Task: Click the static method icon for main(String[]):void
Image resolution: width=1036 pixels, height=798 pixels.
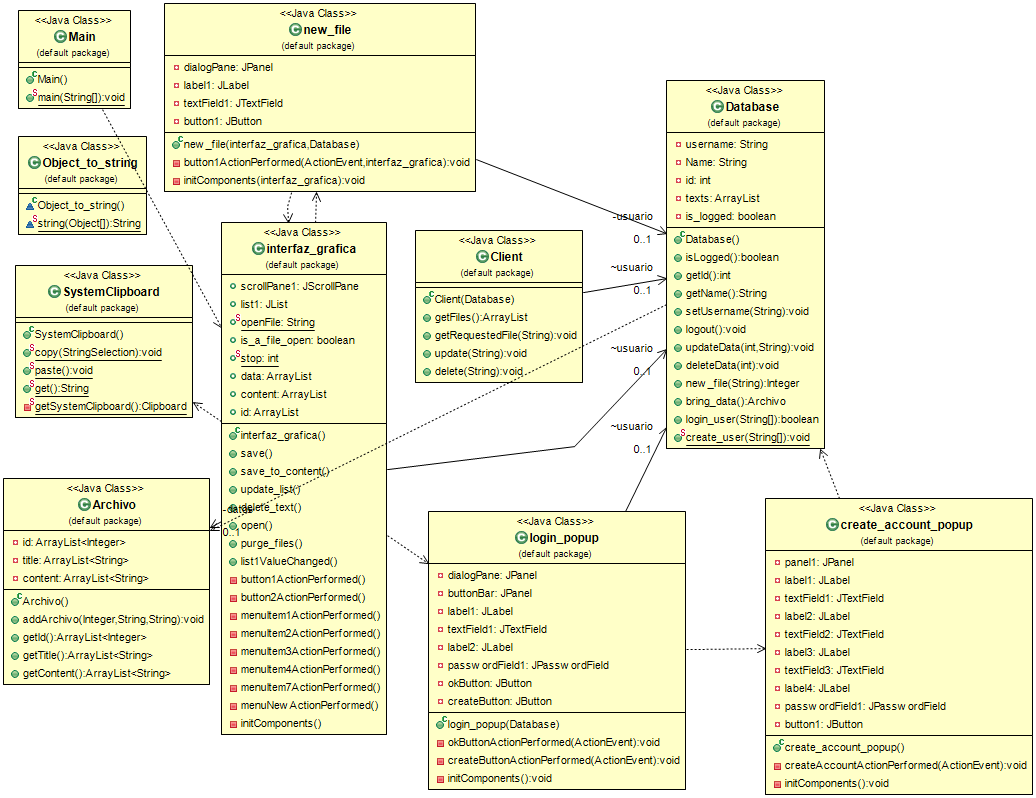Action: pos(30,97)
